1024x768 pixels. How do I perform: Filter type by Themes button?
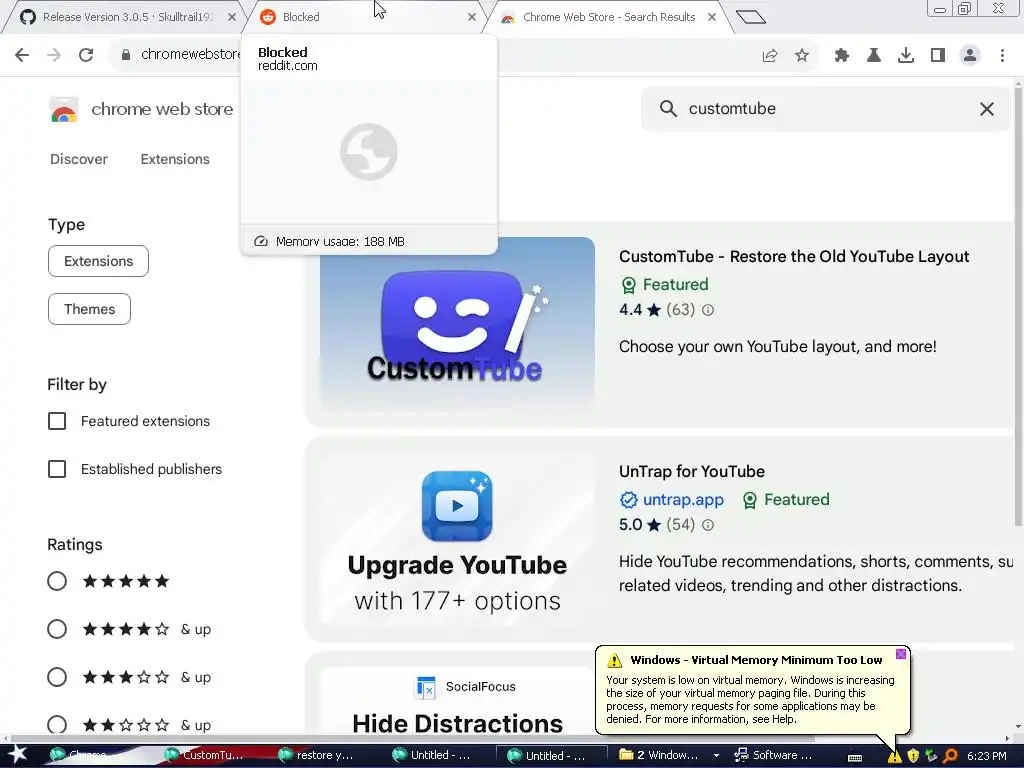click(x=89, y=310)
